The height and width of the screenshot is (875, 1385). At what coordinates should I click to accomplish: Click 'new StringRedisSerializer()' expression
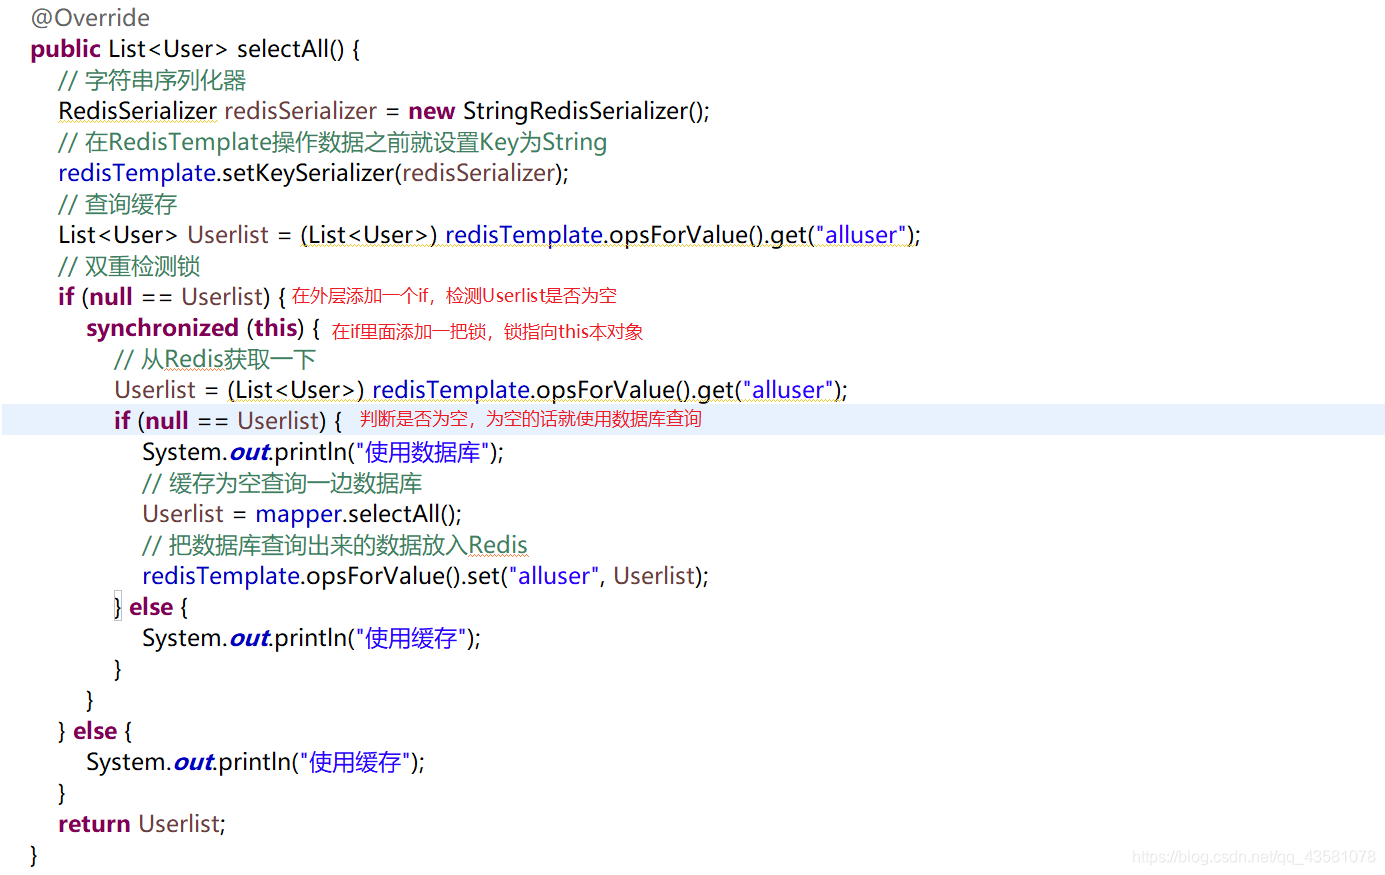tap(558, 111)
